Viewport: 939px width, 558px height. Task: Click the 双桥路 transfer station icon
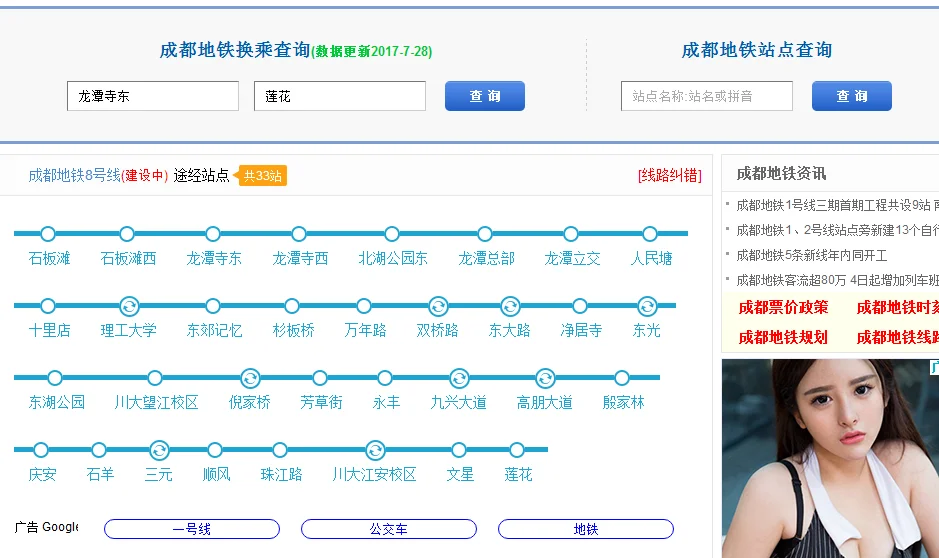pyautogui.click(x=438, y=306)
